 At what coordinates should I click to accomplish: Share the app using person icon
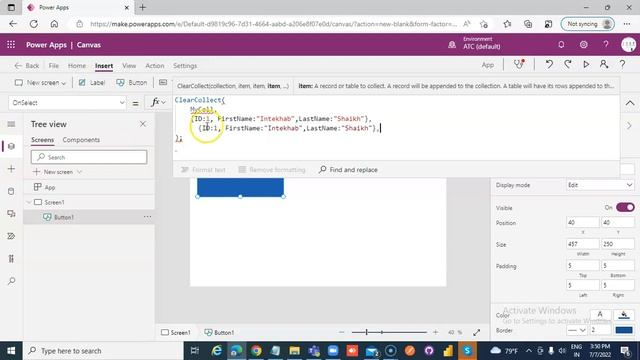click(604, 64)
